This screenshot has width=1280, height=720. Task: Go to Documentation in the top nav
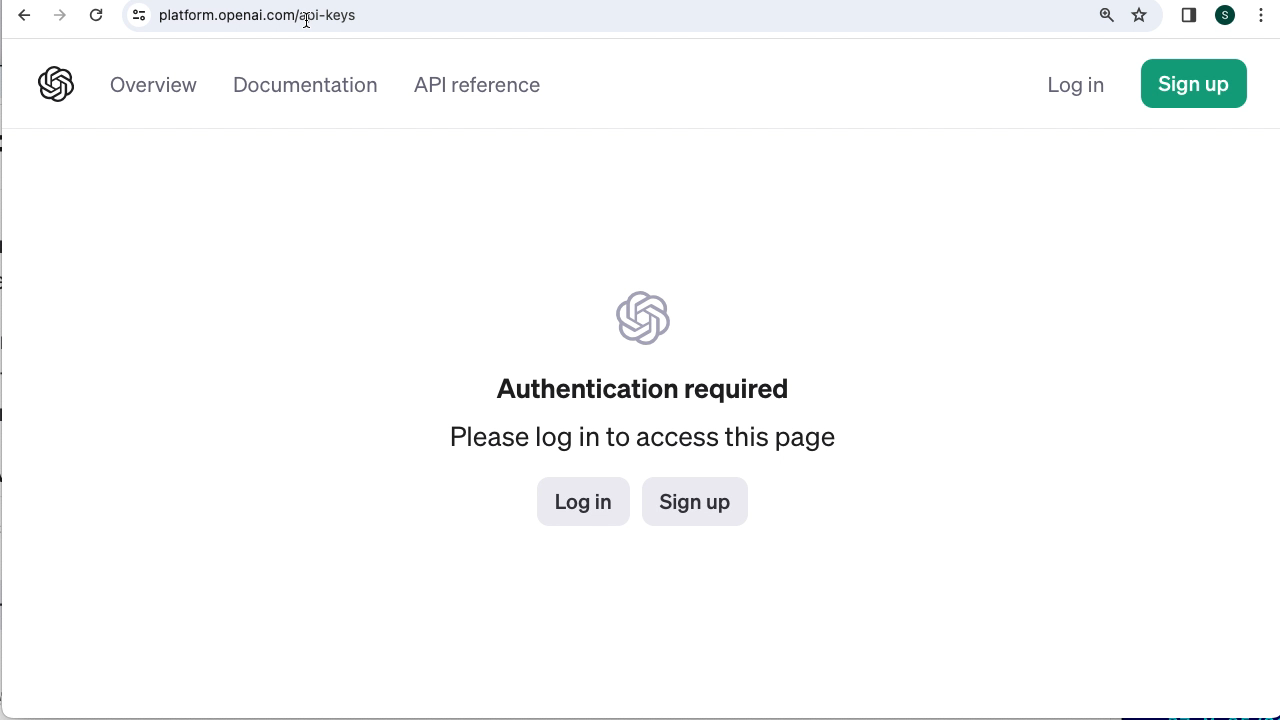[305, 85]
